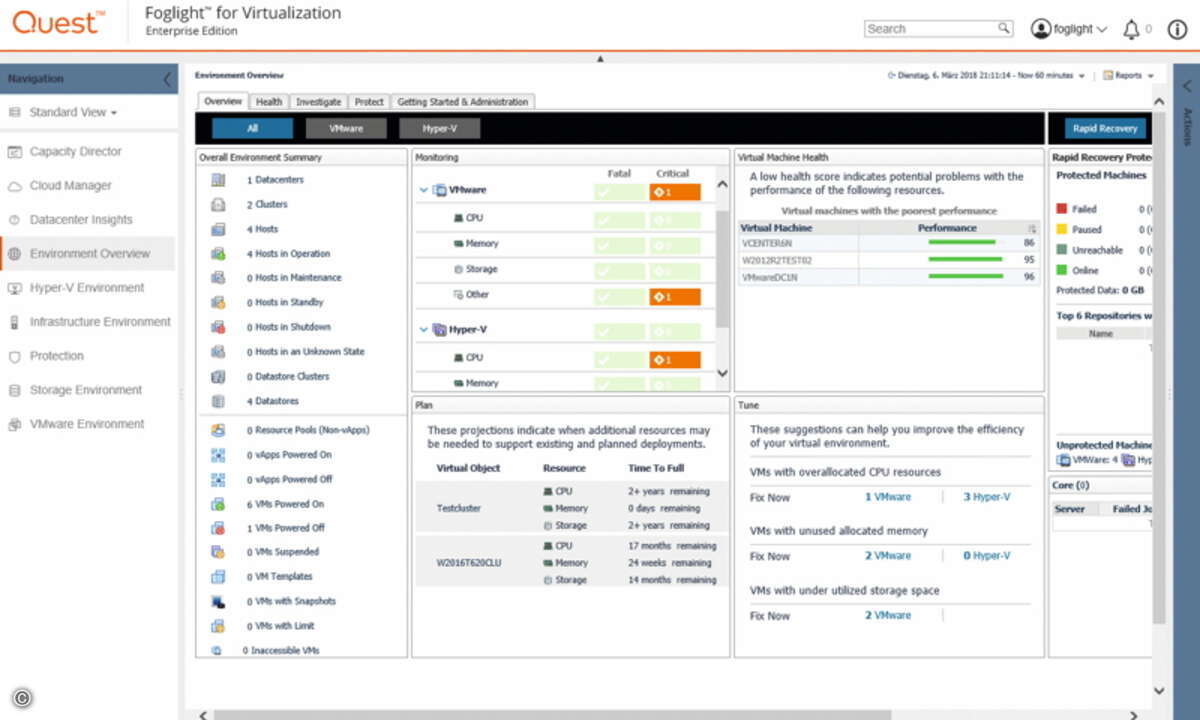
Task: Open 2 VMware unused memory link
Action: [888, 556]
